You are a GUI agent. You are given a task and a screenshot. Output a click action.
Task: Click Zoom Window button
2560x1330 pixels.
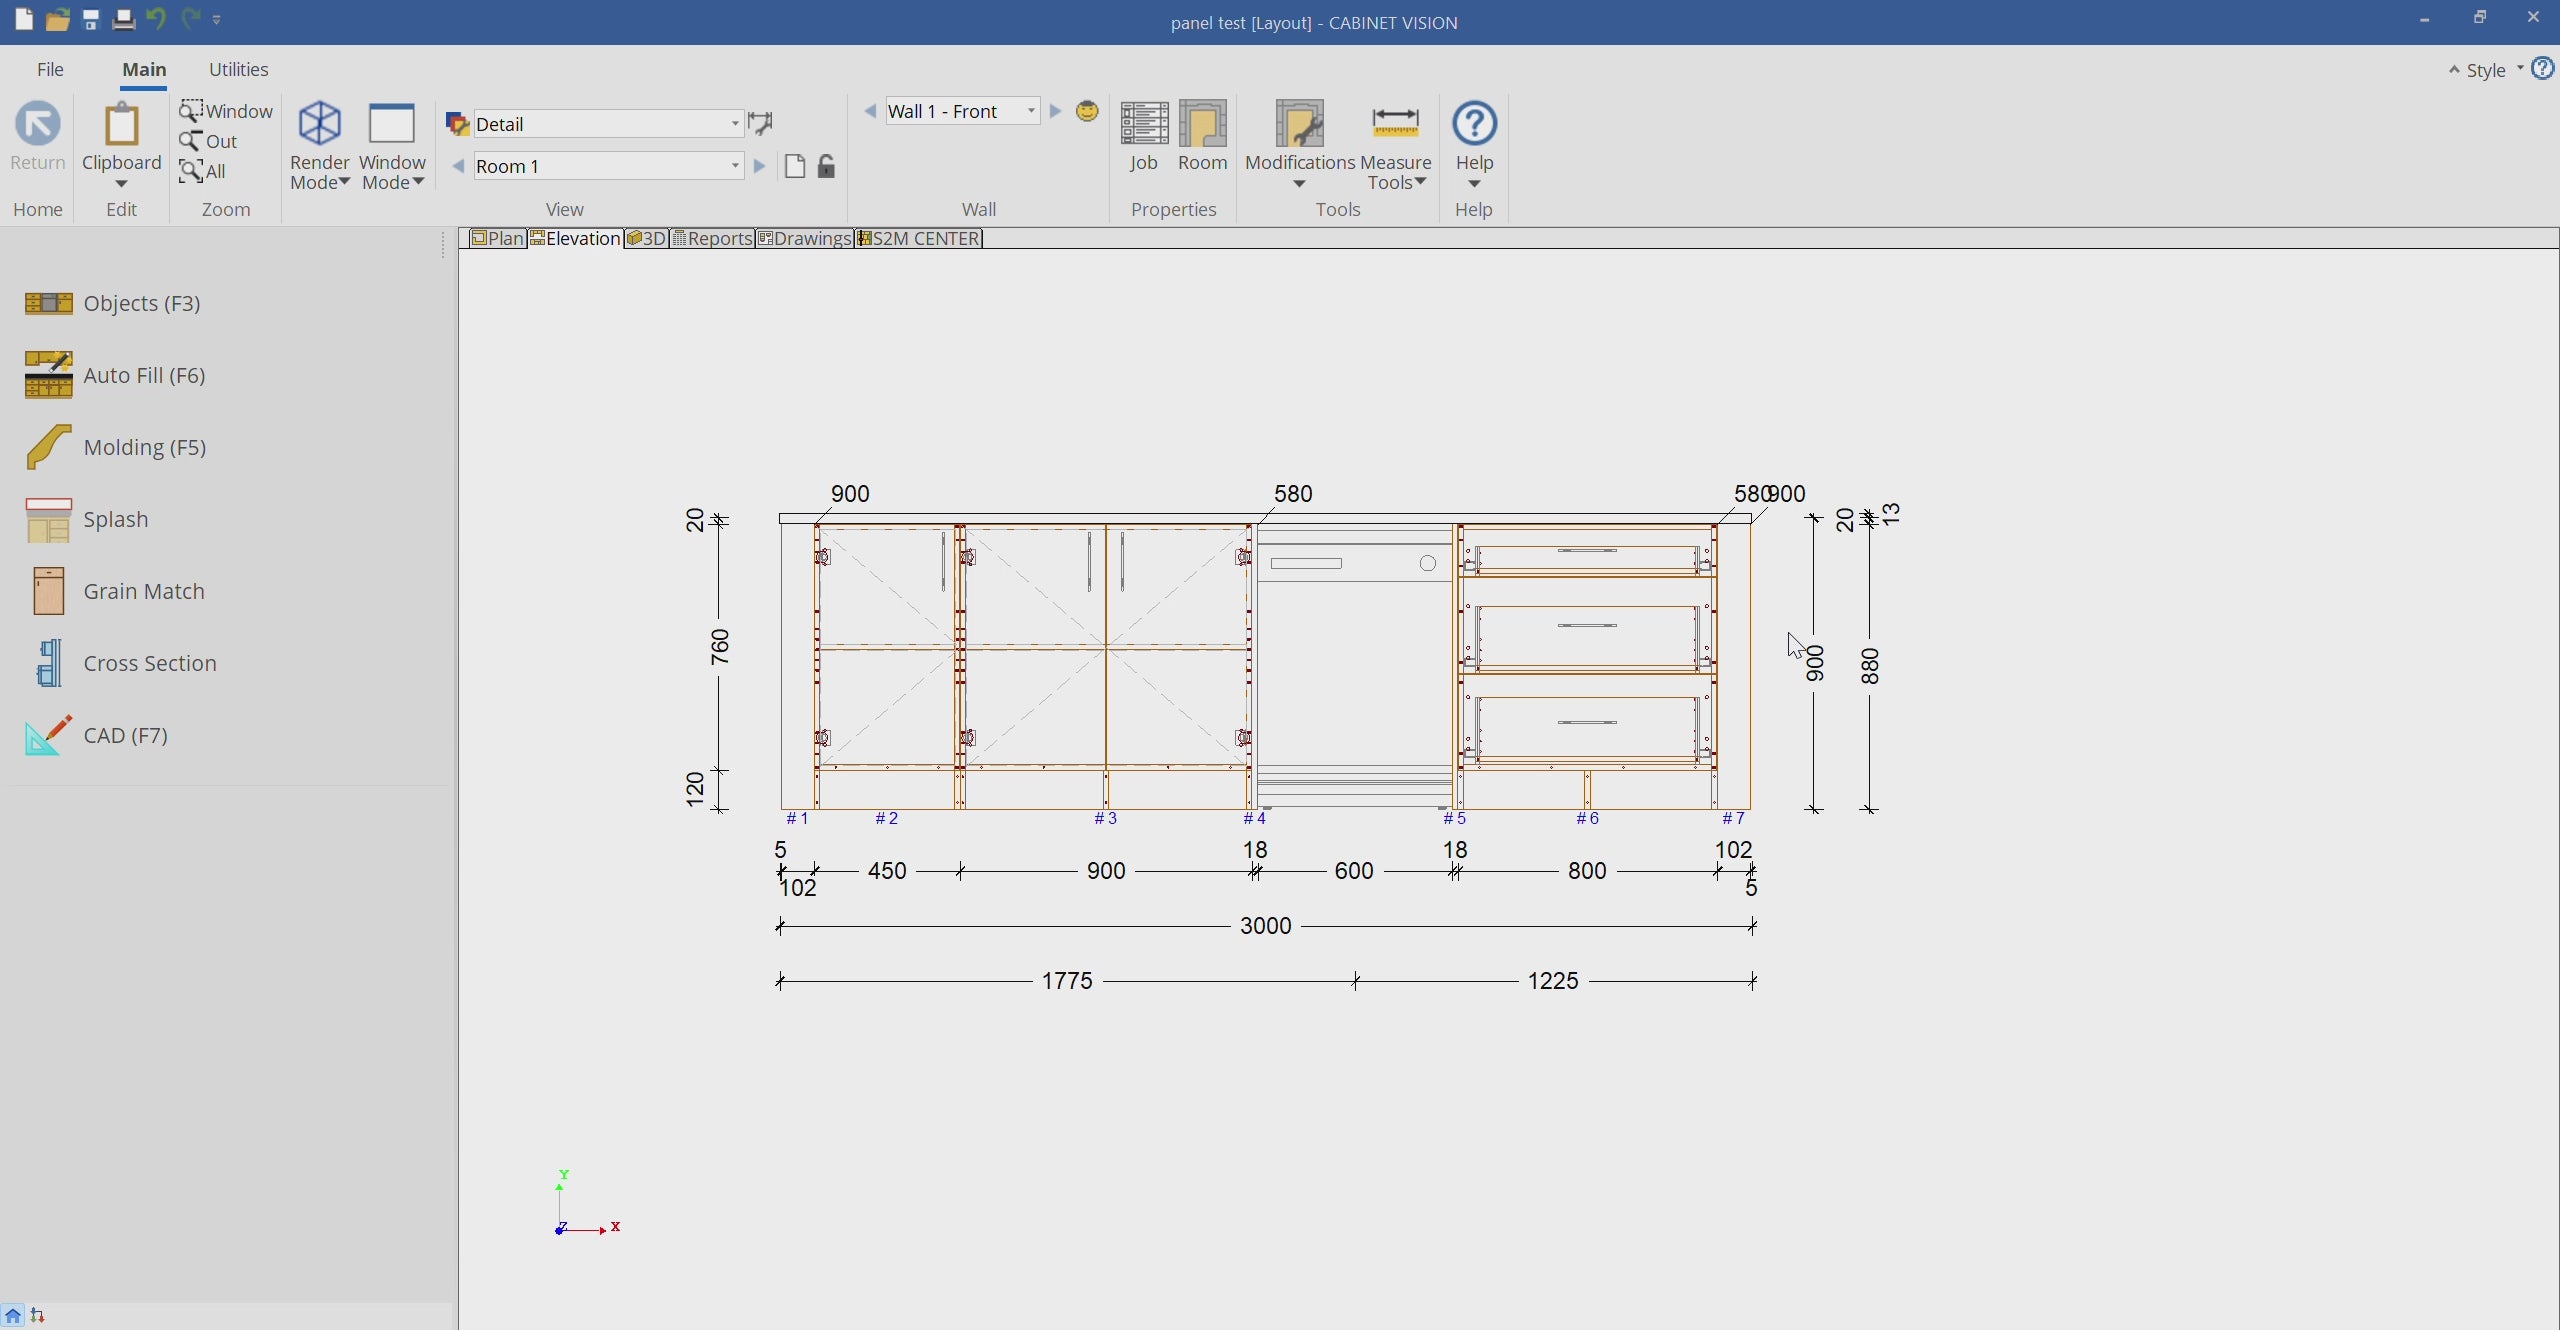tap(226, 111)
